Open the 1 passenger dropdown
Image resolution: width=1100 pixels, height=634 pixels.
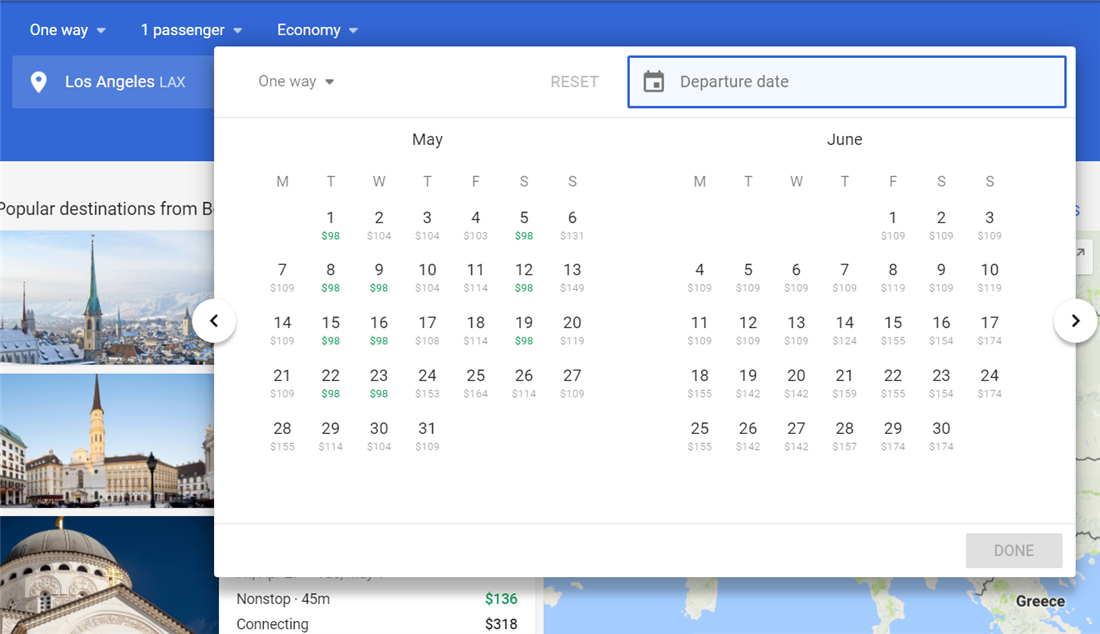click(190, 30)
